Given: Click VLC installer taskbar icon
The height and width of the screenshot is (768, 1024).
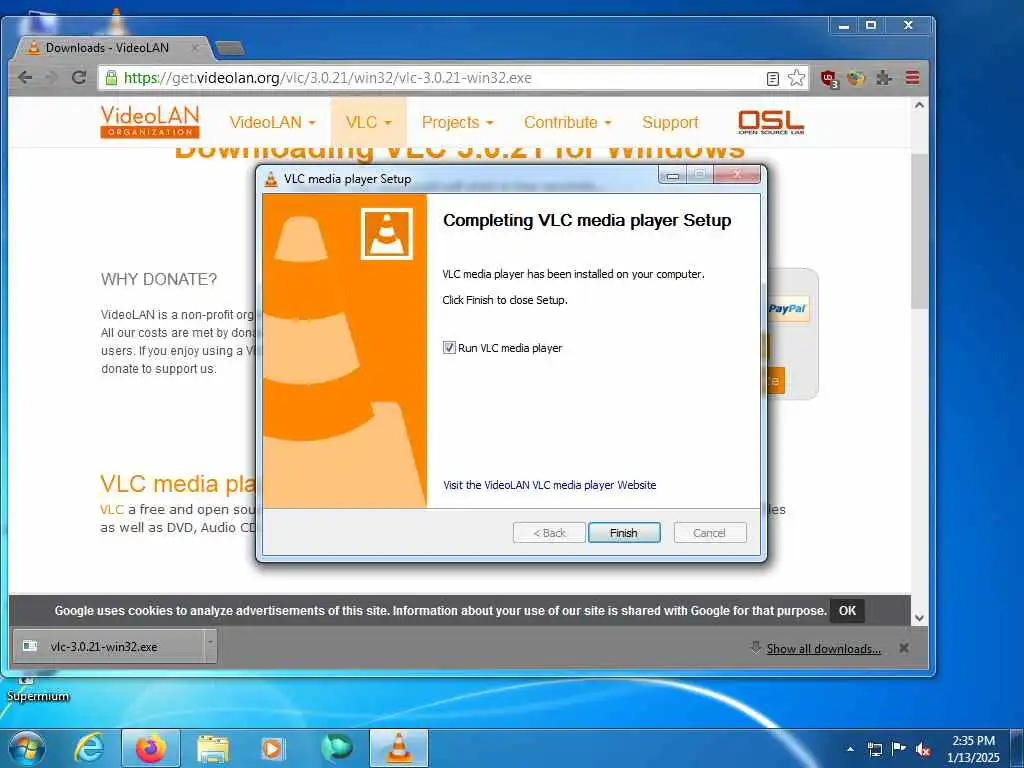Looking at the screenshot, I should pos(399,748).
